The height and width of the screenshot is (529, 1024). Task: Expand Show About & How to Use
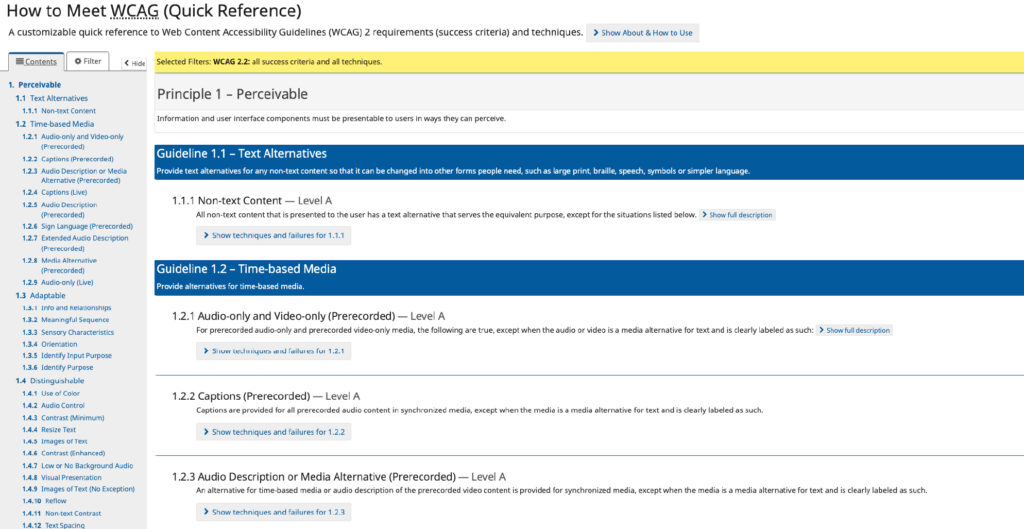(x=642, y=33)
